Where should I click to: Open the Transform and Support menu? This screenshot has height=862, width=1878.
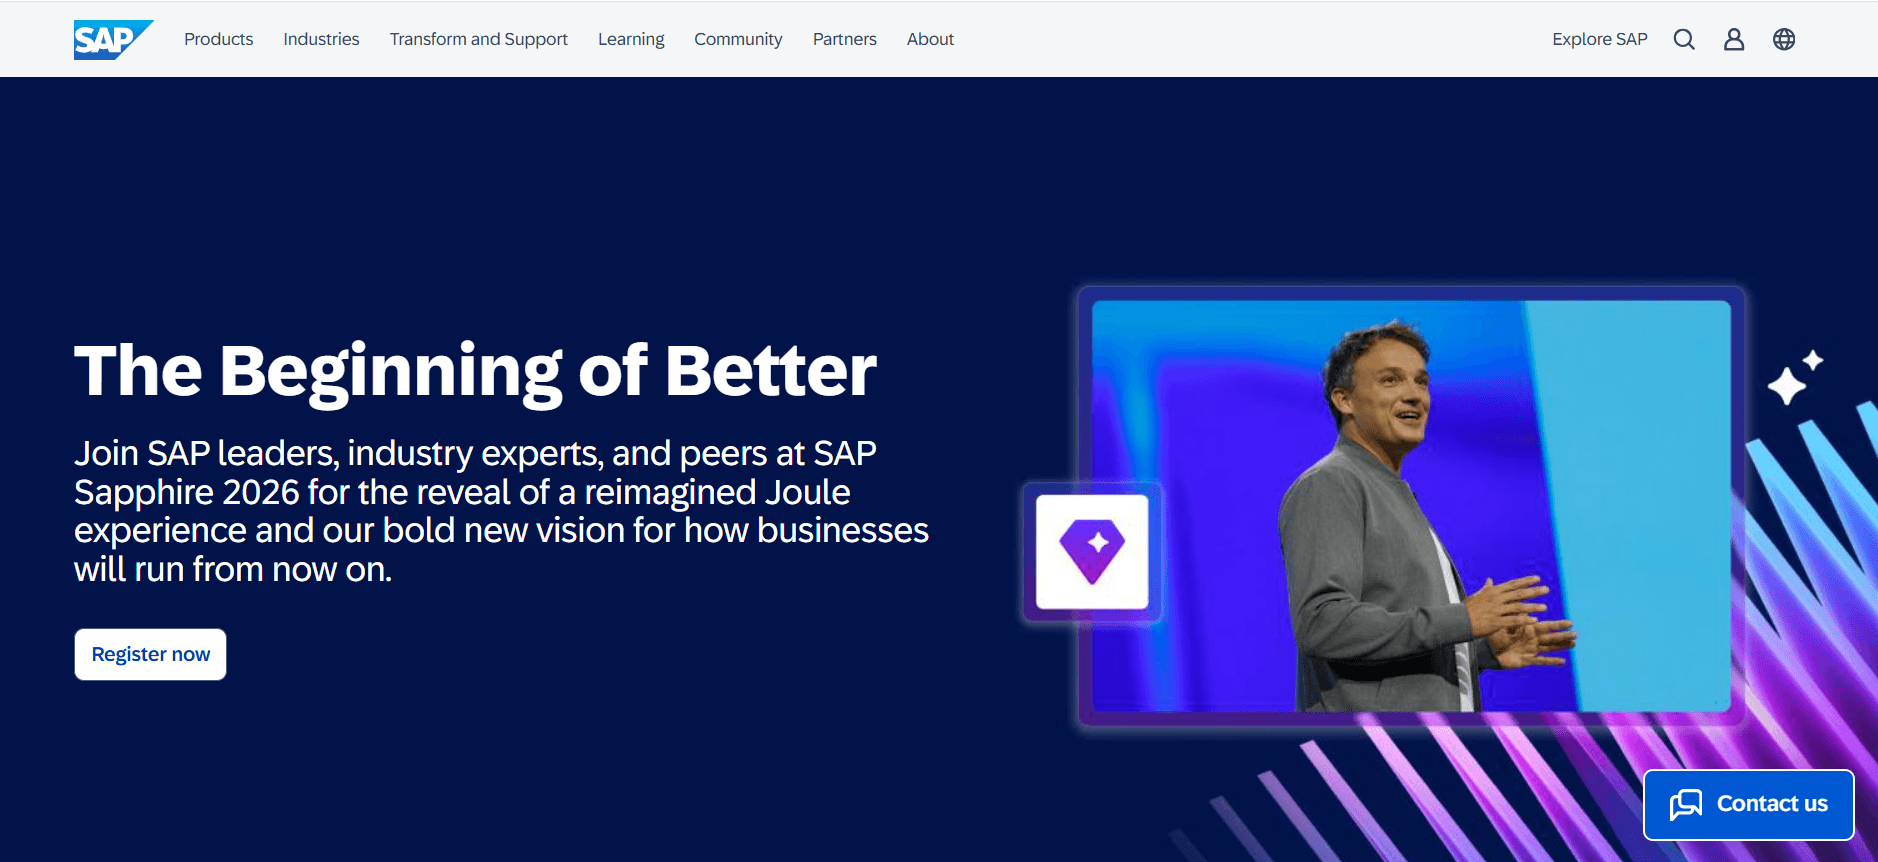pos(479,39)
